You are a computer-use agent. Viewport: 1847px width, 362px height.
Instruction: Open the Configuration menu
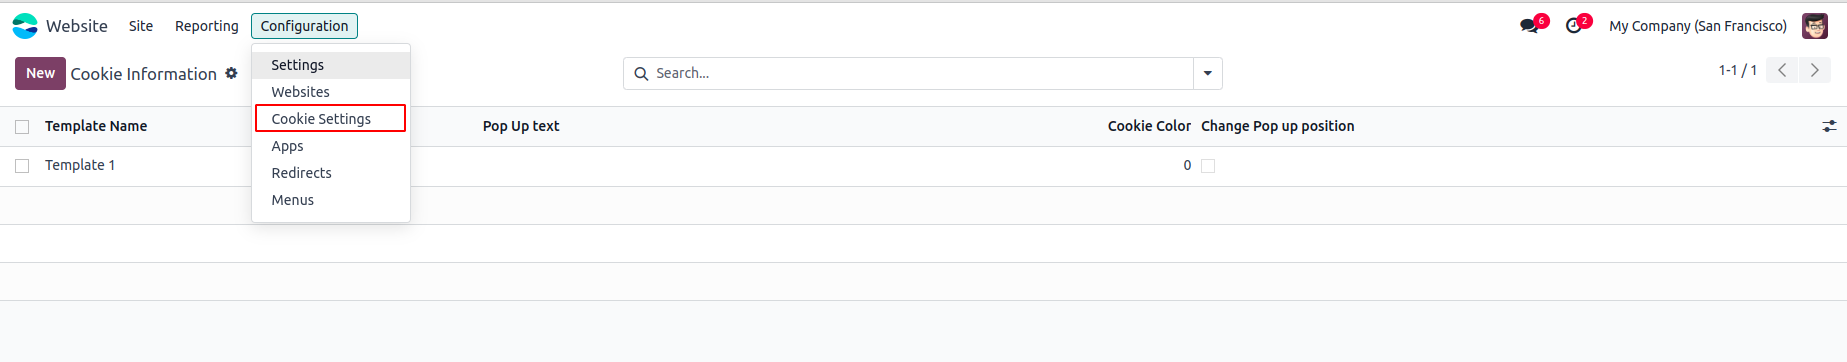304,26
